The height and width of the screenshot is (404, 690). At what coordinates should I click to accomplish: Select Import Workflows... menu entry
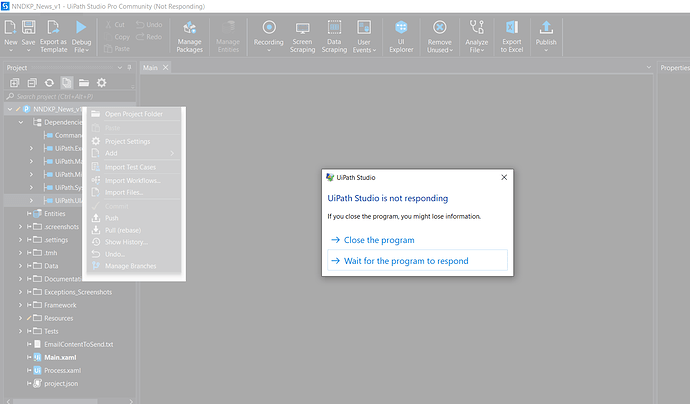click(x=134, y=180)
